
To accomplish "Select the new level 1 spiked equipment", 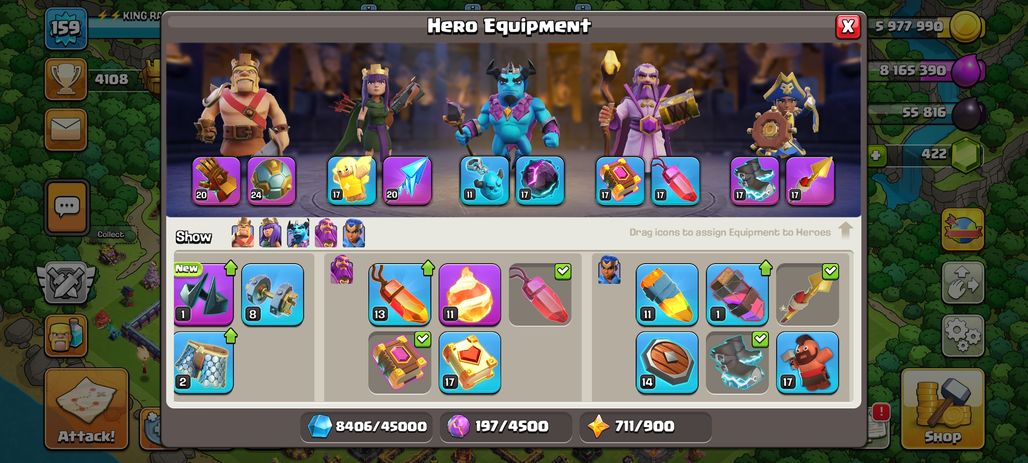I will click(204, 294).
